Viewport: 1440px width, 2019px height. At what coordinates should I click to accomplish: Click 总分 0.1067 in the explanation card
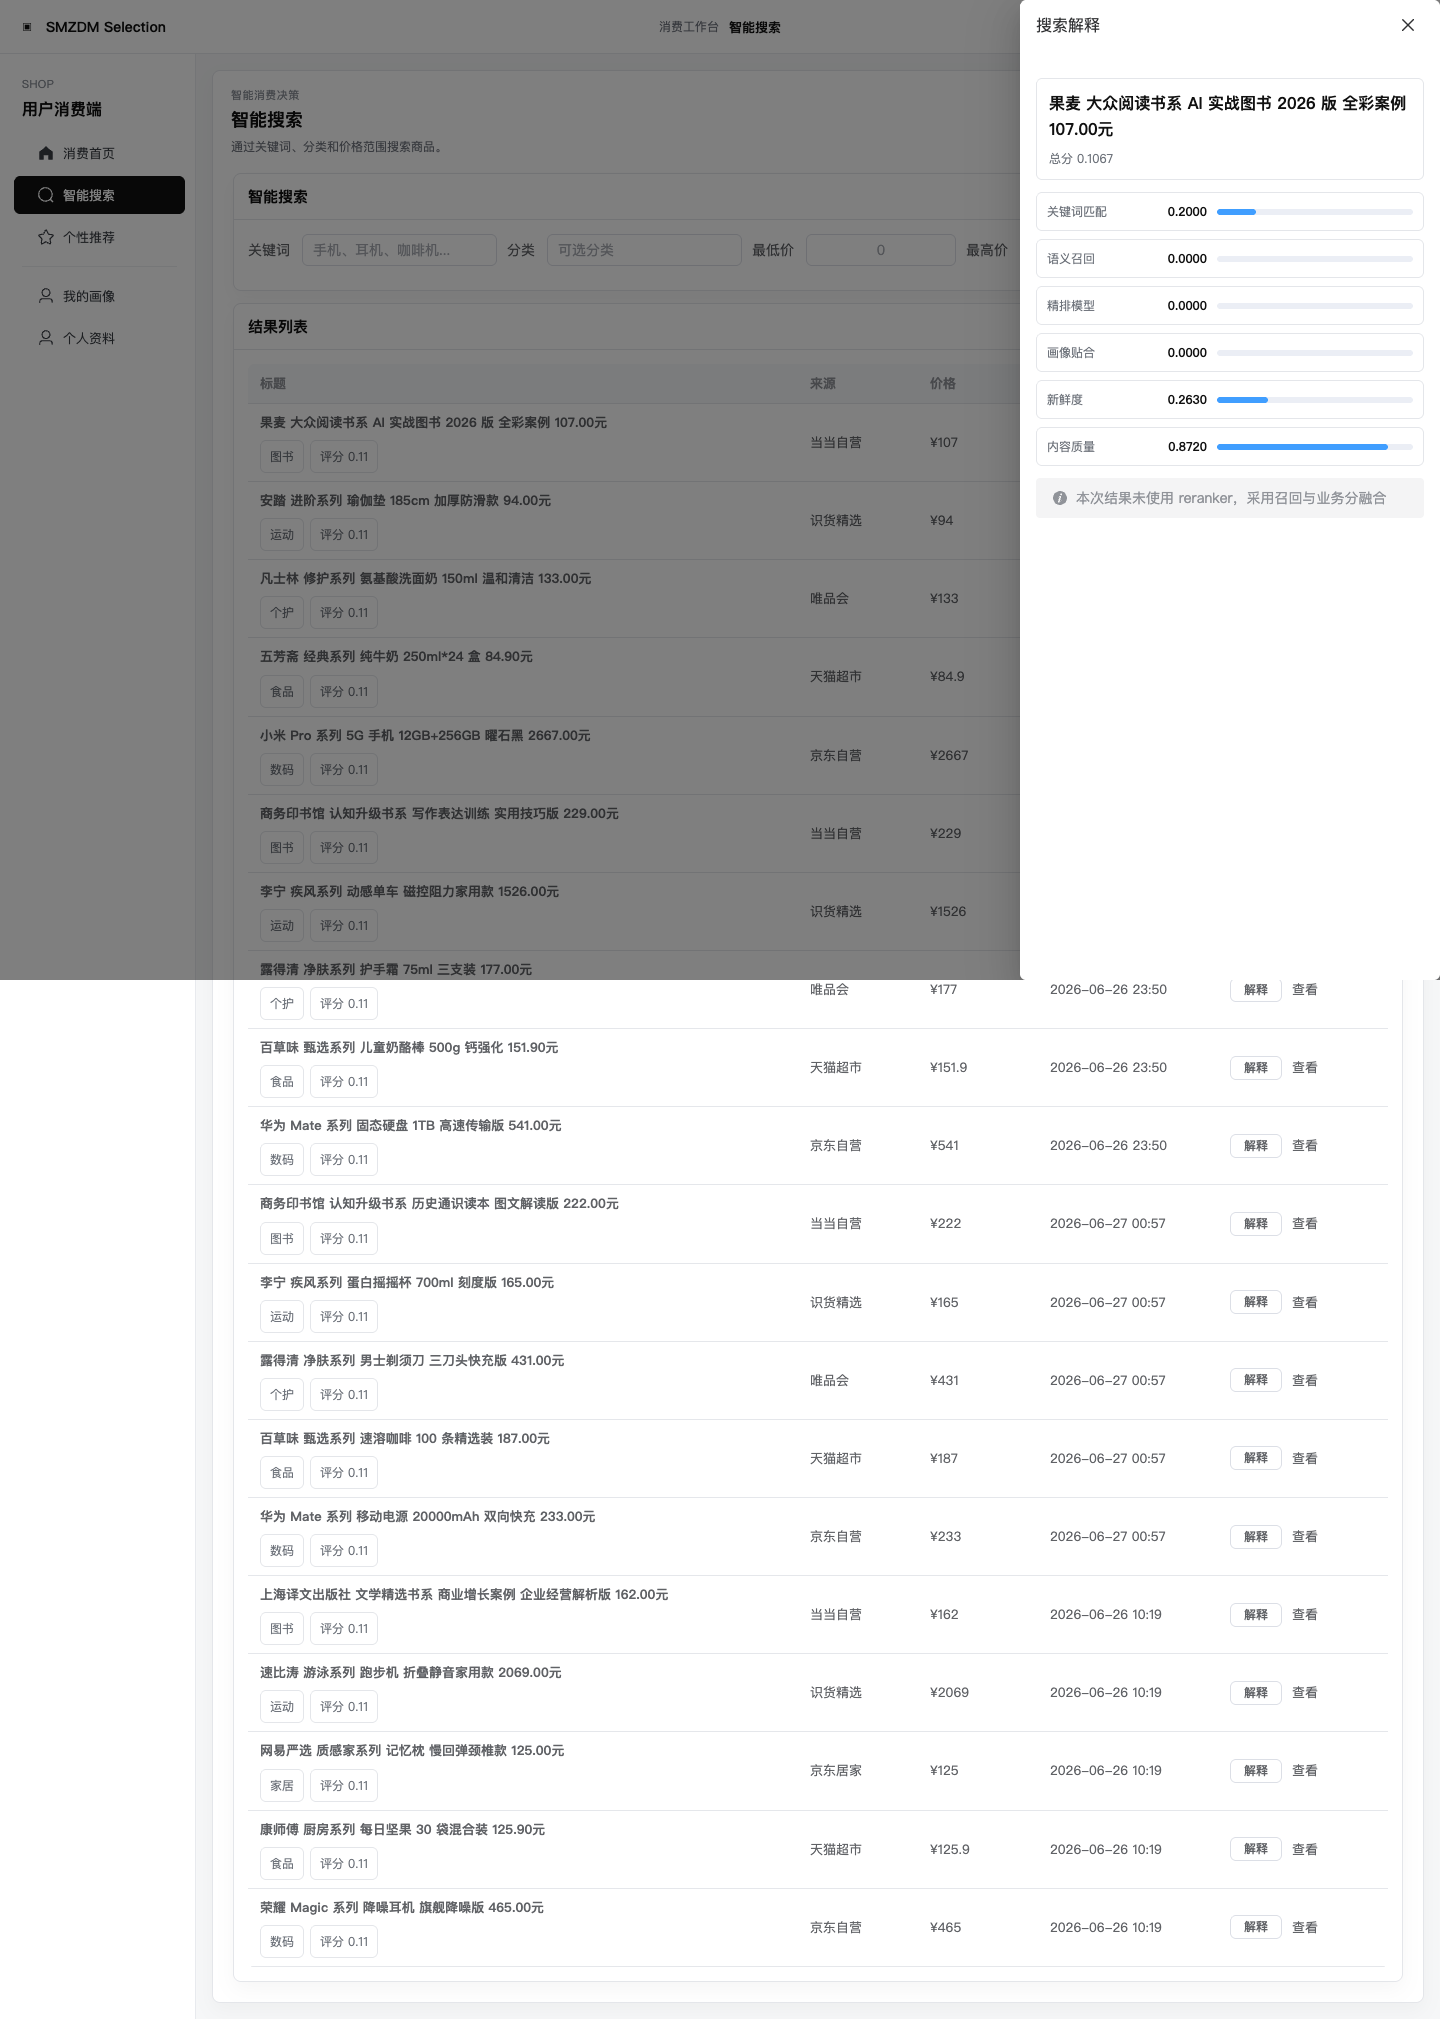[x=1081, y=159]
